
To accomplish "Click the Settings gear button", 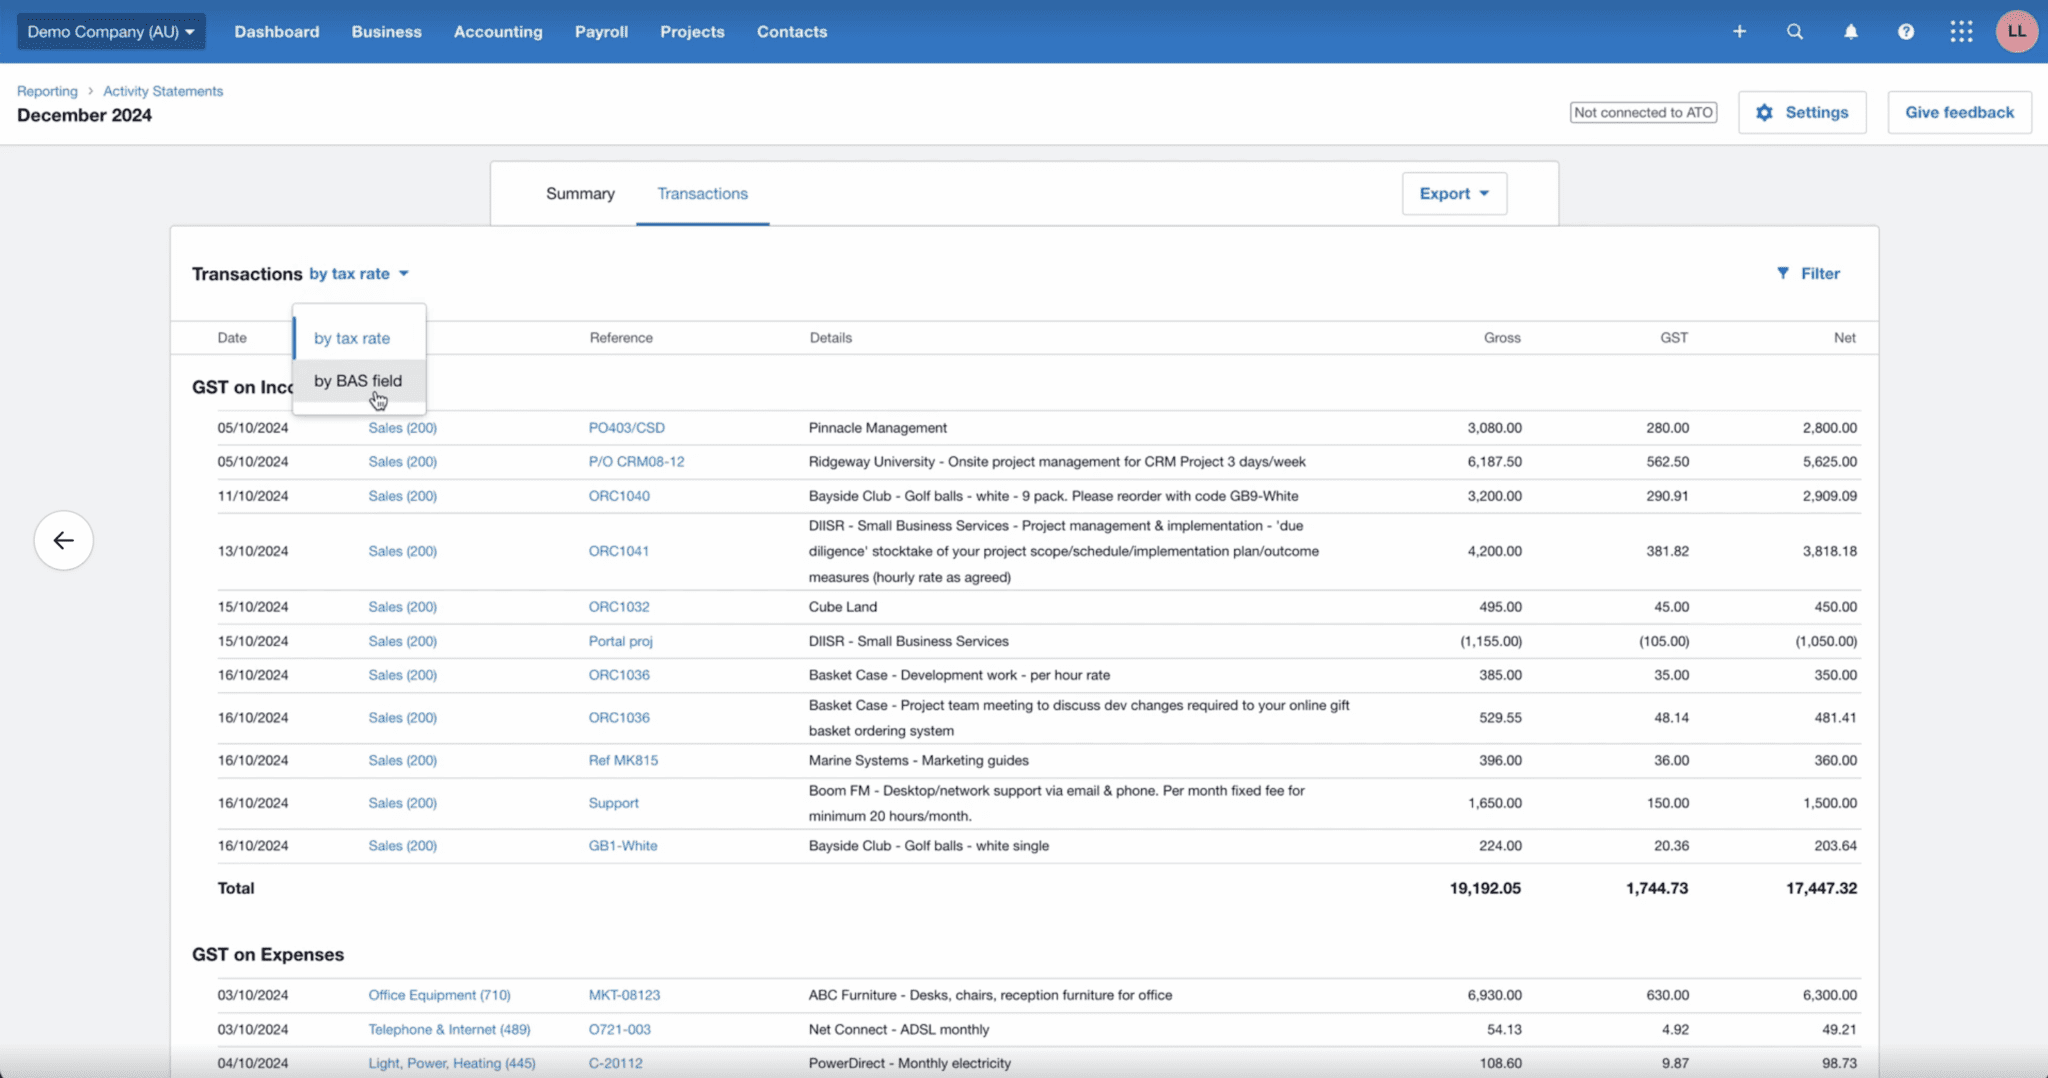I will [1803, 112].
